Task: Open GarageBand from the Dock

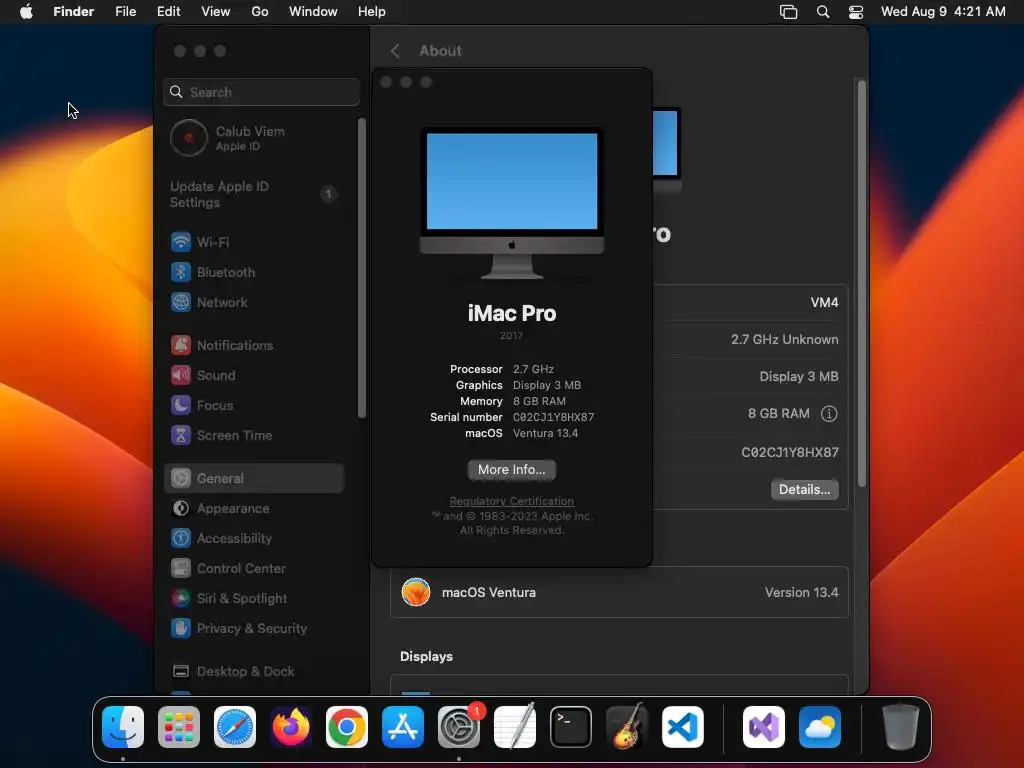Action: 627,727
